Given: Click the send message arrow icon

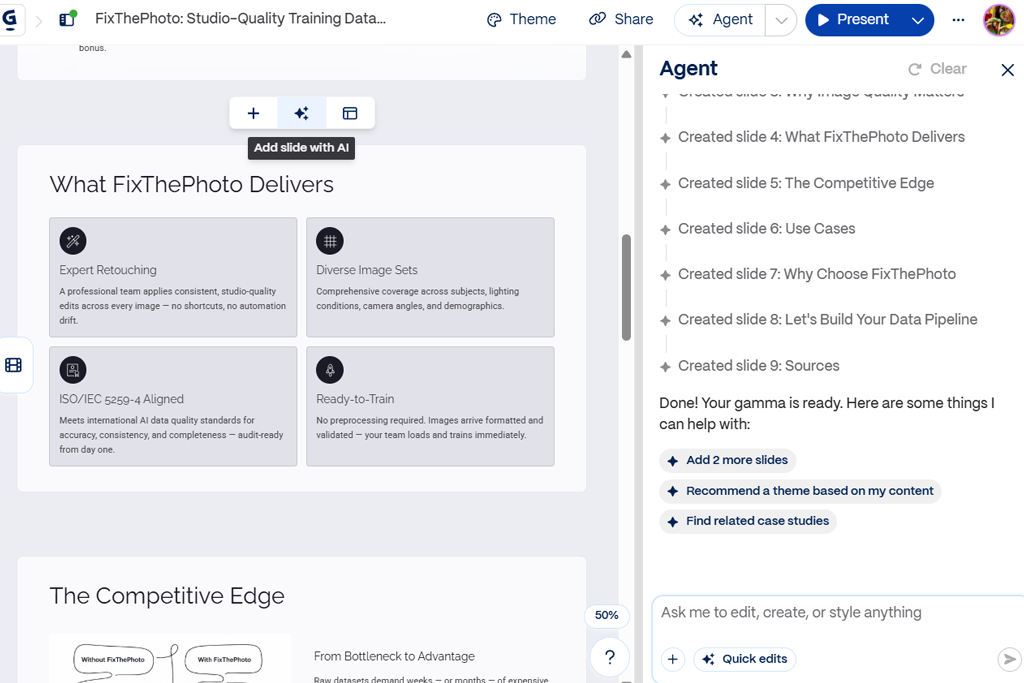Looking at the screenshot, I should pos(1009,659).
